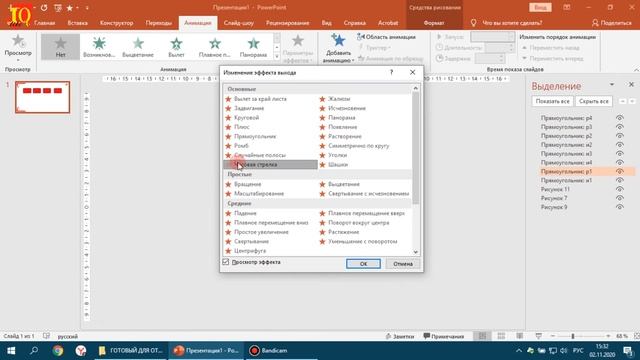The height and width of the screenshot is (360, 640).
Task: Select 'Прямоугольник: и1' in selection pane
Action: pyautogui.click(x=566, y=180)
